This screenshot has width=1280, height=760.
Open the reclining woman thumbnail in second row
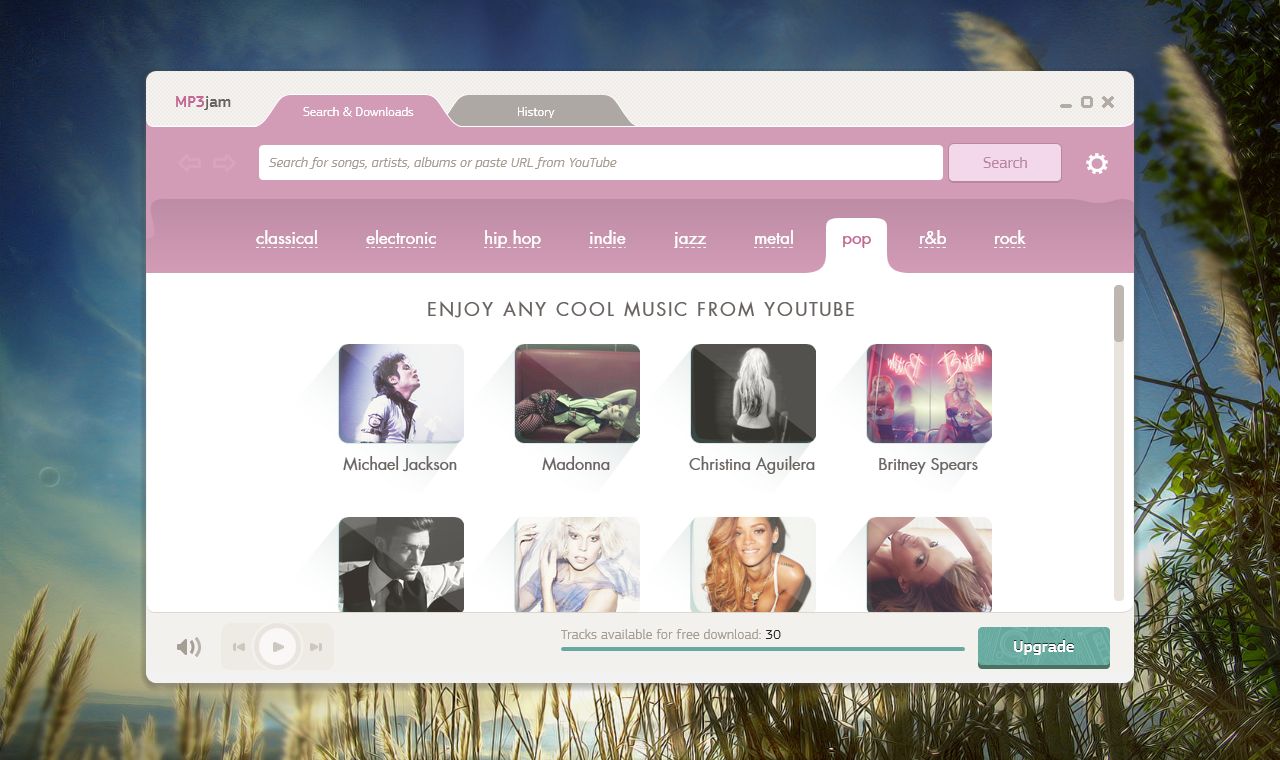click(x=929, y=564)
